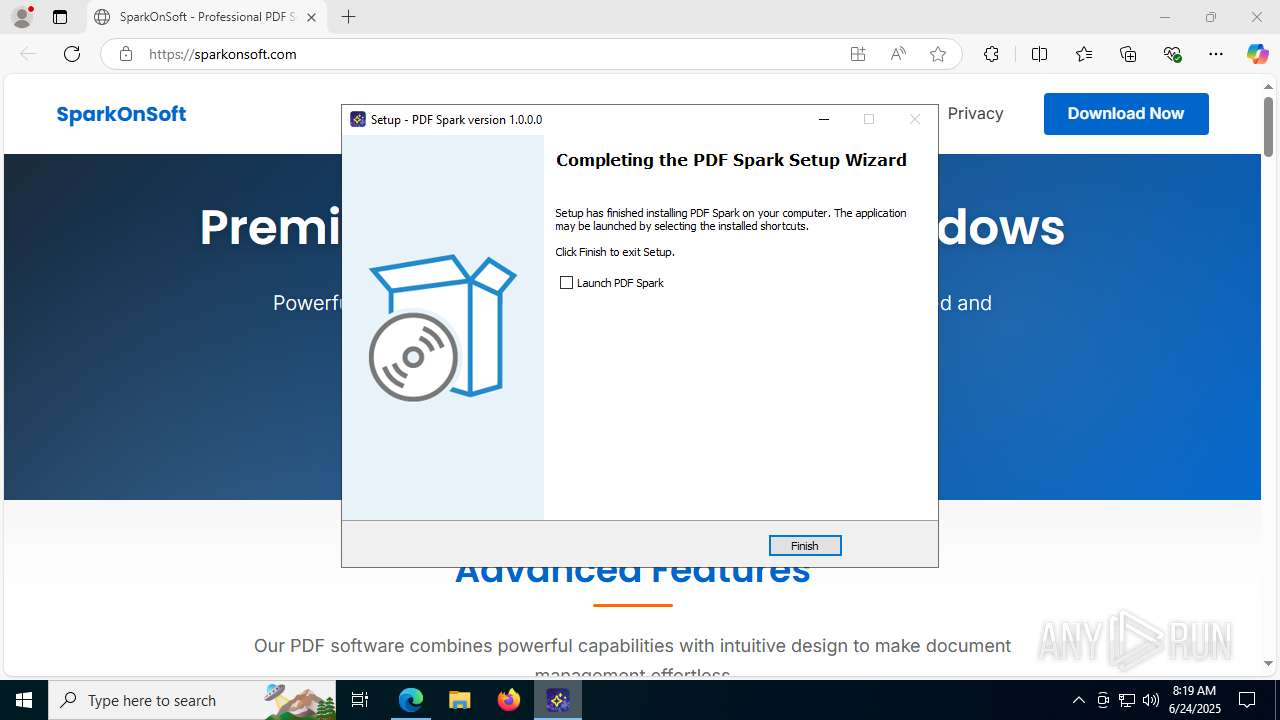Select the PDF Spark setup taskbar item
1280x720 pixels.
(558, 700)
